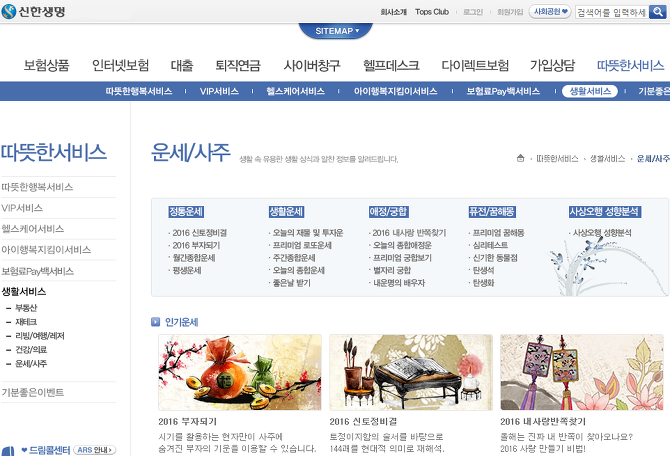
Task: Open 기분좋은이벤트 in left sidebar
Action: pyautogui.click(x=33, y=392)
